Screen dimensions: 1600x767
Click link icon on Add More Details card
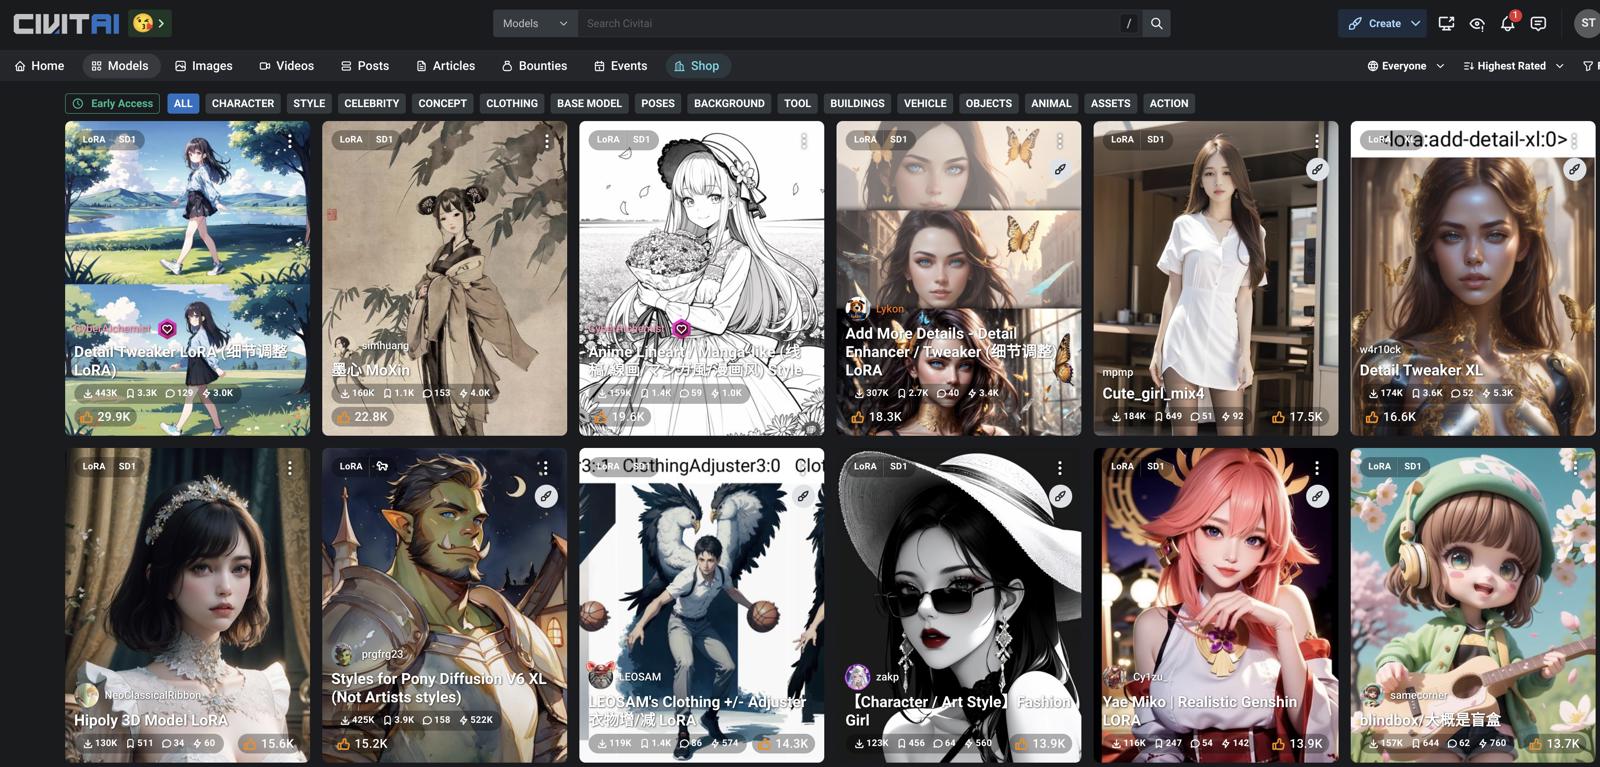click(1060, 169)
